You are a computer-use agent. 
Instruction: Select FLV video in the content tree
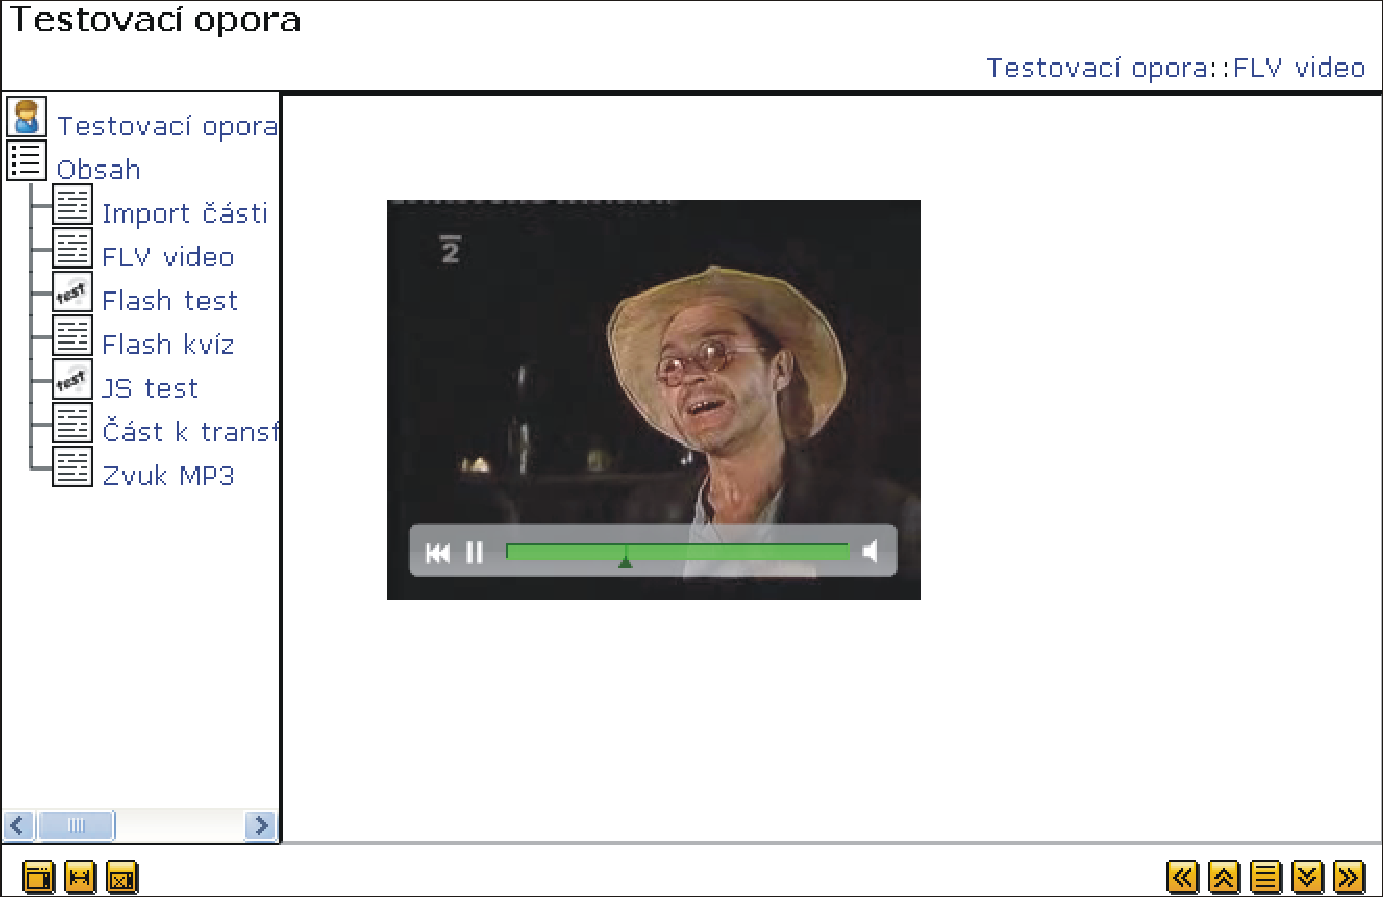(x=168, y=257)
